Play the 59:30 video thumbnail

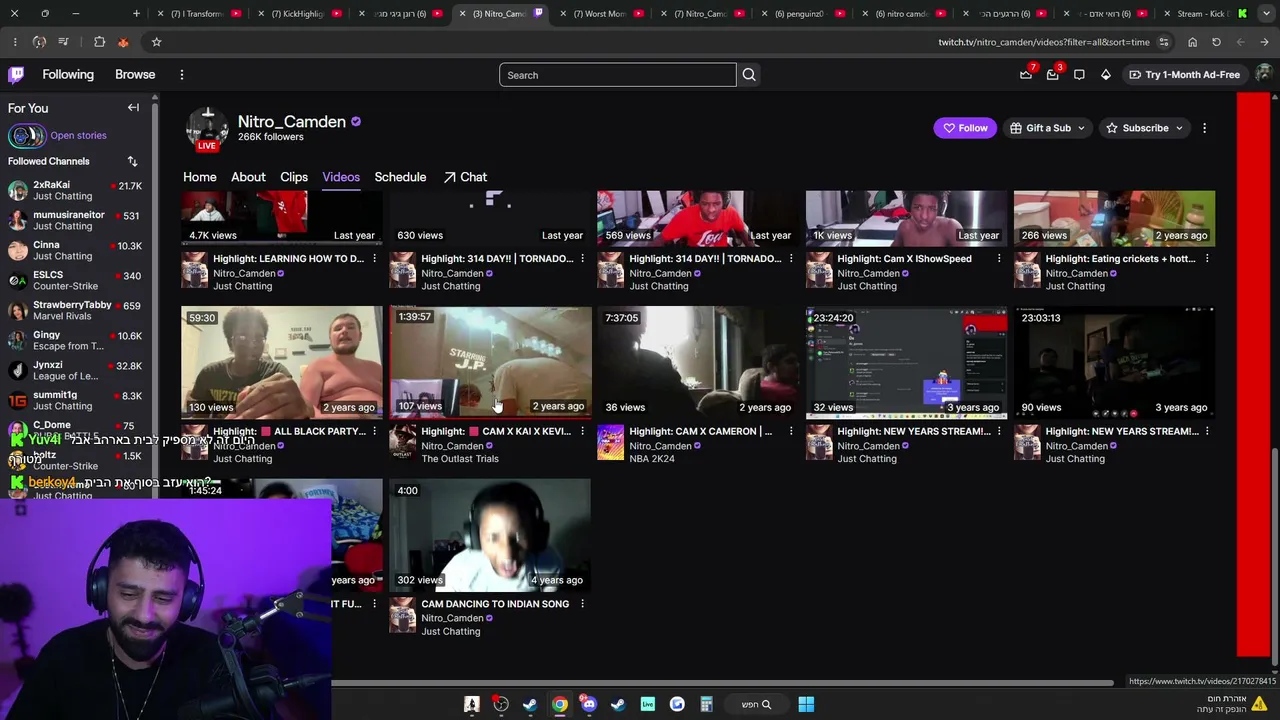click(281, 362)
